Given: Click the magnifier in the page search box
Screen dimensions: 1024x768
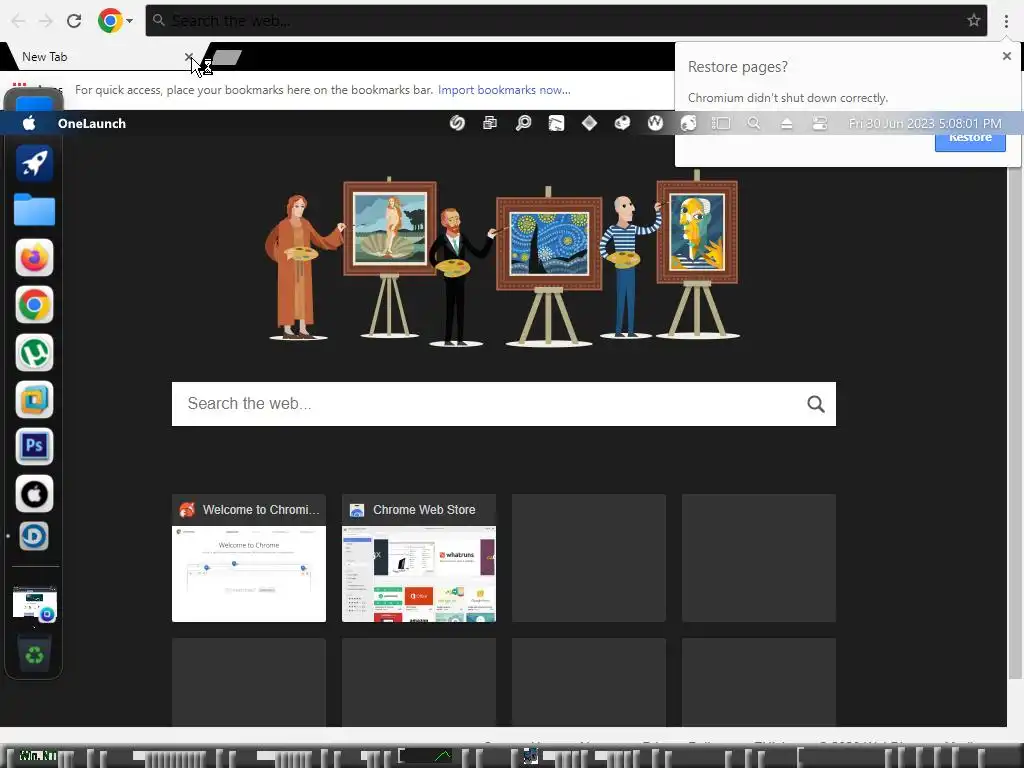Looking at the screenshot, I should (816, 404).
